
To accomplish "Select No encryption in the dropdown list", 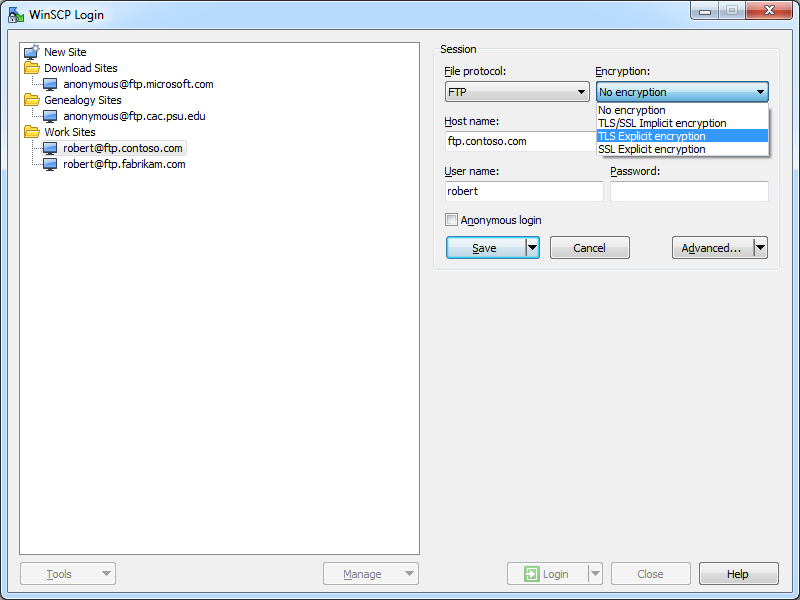I will coord(631,110).
